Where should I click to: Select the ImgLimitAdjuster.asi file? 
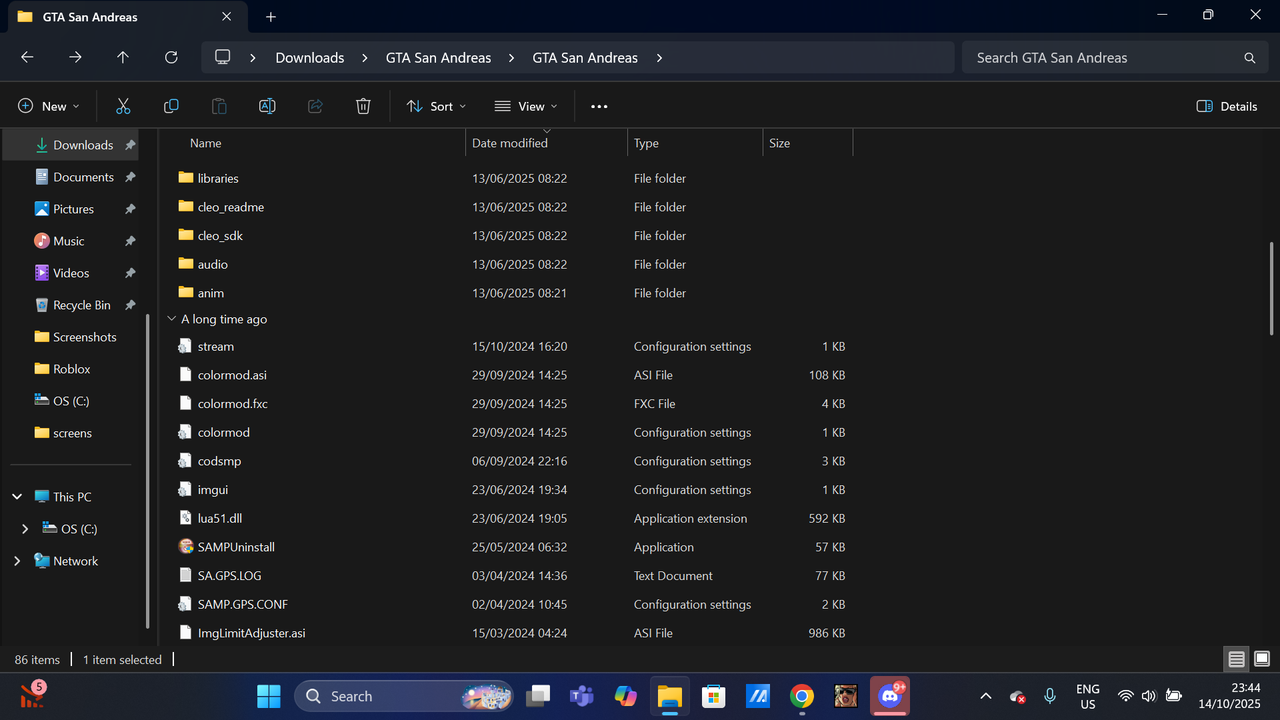tap(251, 633)
